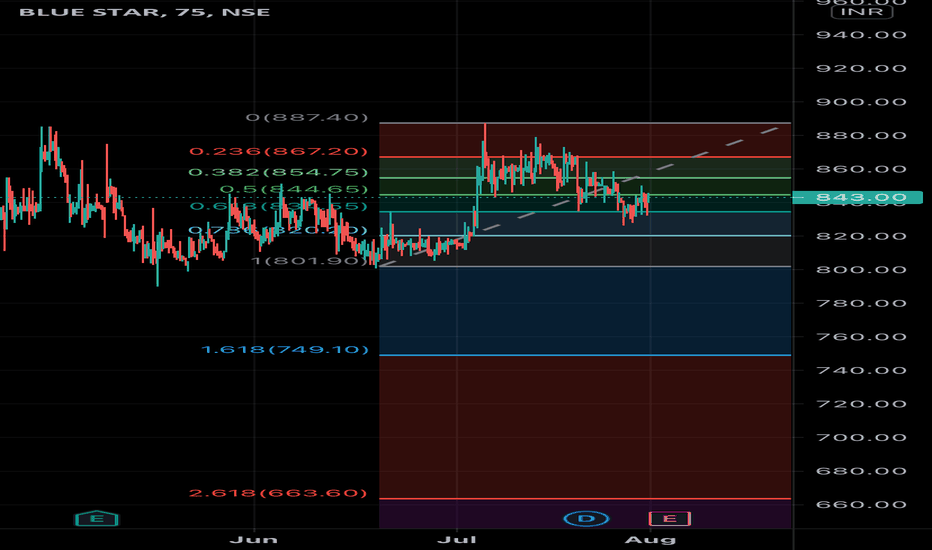The height and width of the screenshot is (550, 932).
Task: Click the Jul label on time axis
Action: [456, 539]
